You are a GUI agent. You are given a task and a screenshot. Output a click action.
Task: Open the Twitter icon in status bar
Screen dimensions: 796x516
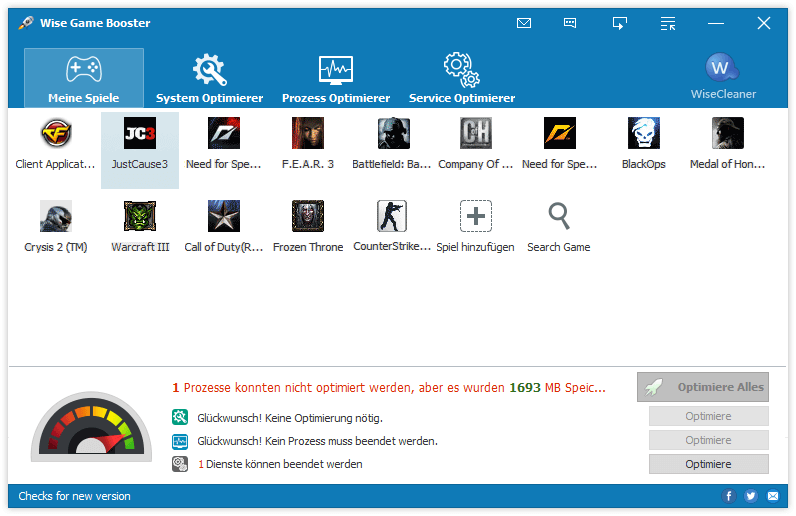tap(751, 496)
